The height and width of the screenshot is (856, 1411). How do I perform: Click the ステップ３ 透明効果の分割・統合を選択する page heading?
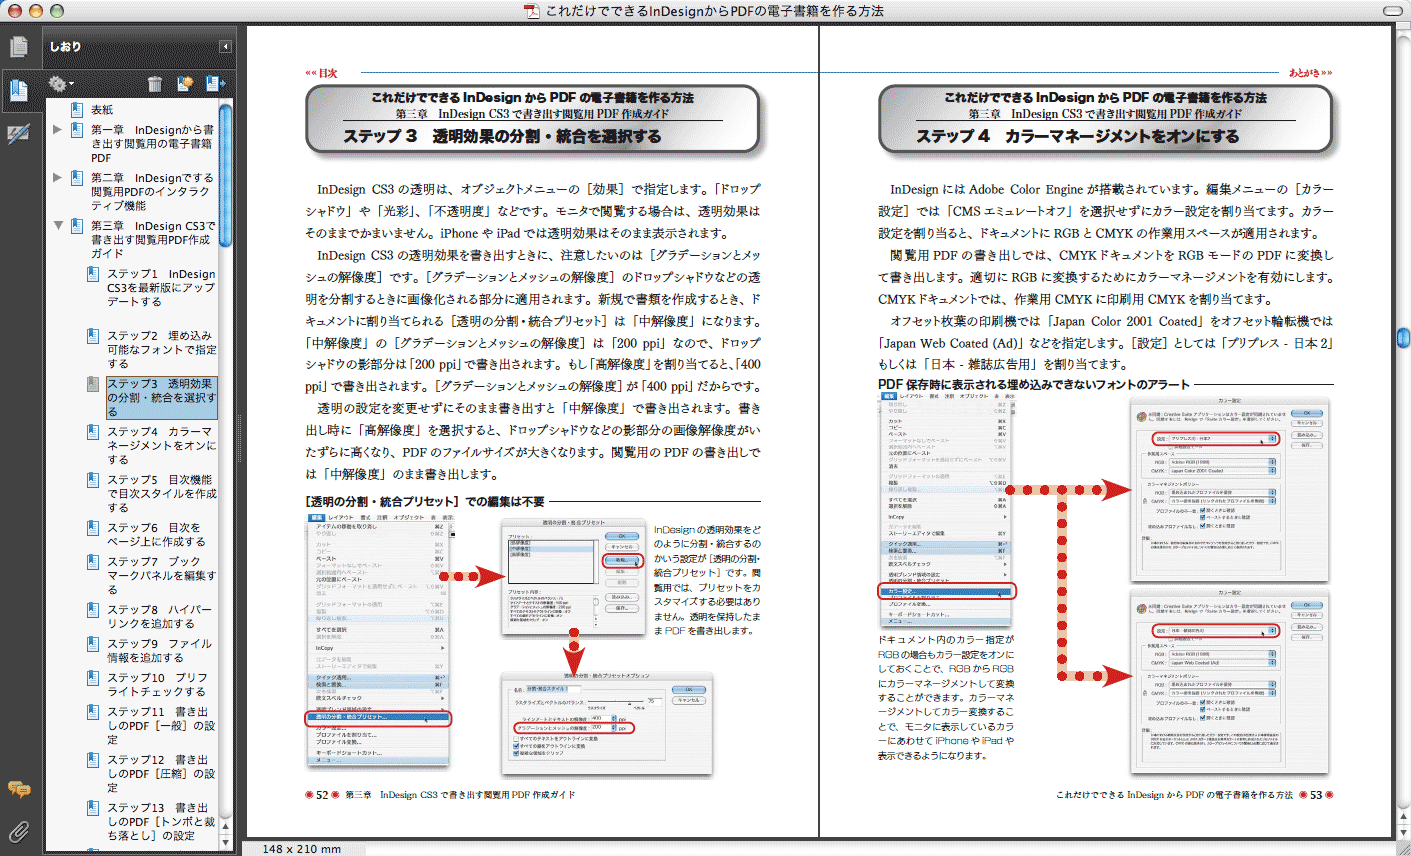tap(502, 136)
